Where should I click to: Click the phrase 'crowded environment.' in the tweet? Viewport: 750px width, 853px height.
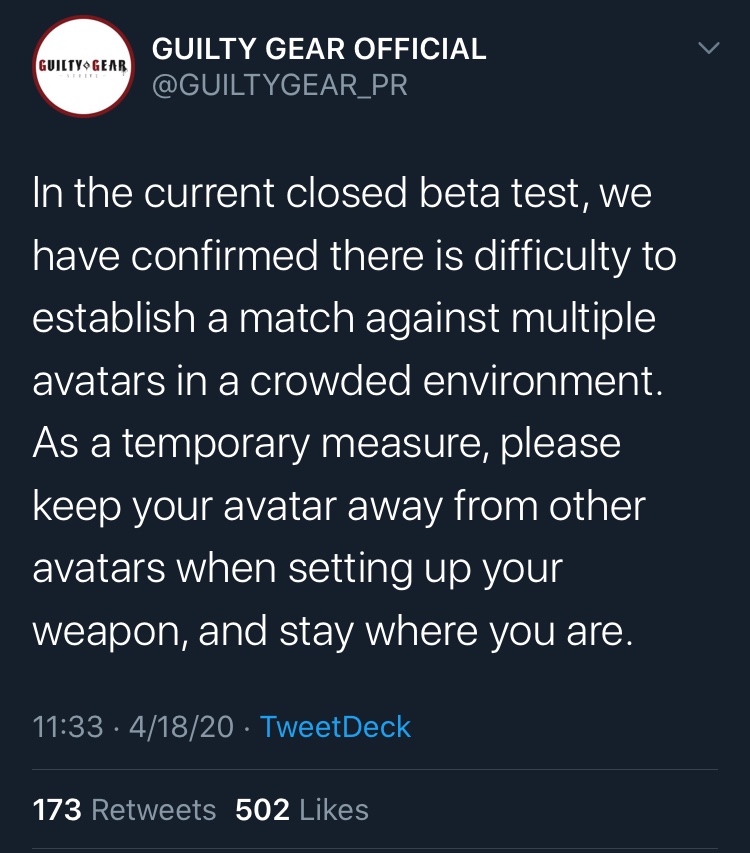tap(456, 381)
